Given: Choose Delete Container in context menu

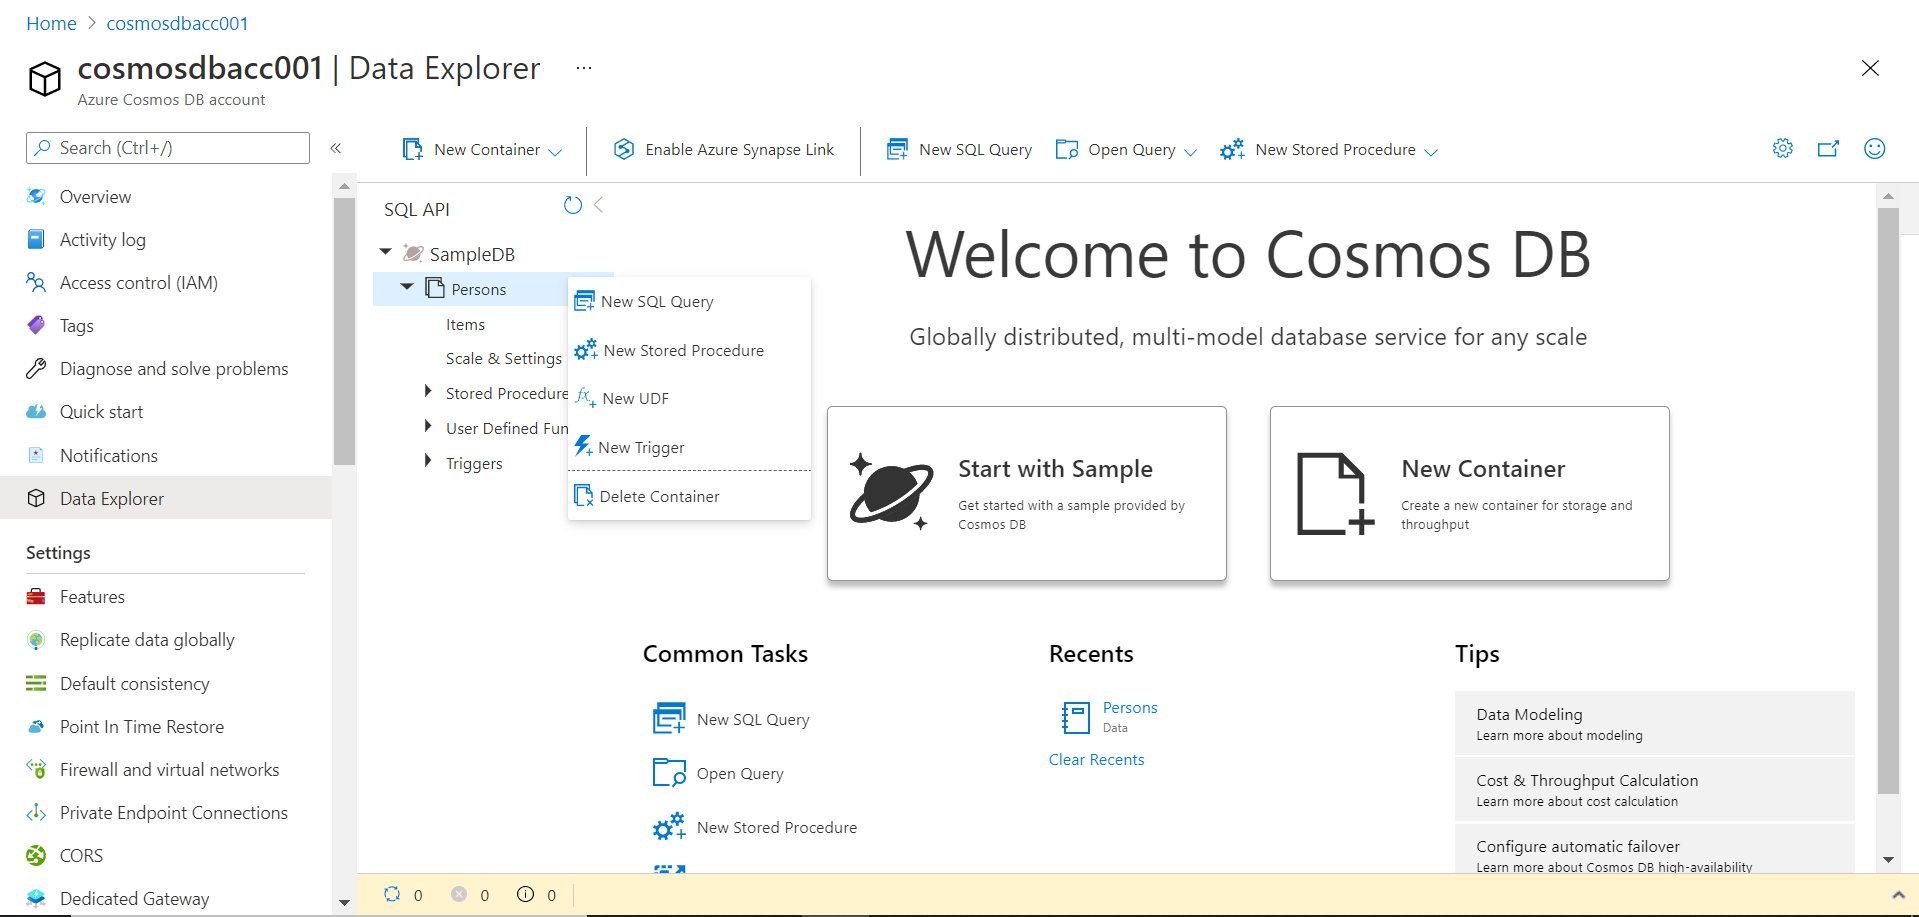Looking at the screenshot, I should tap(689, 496).
